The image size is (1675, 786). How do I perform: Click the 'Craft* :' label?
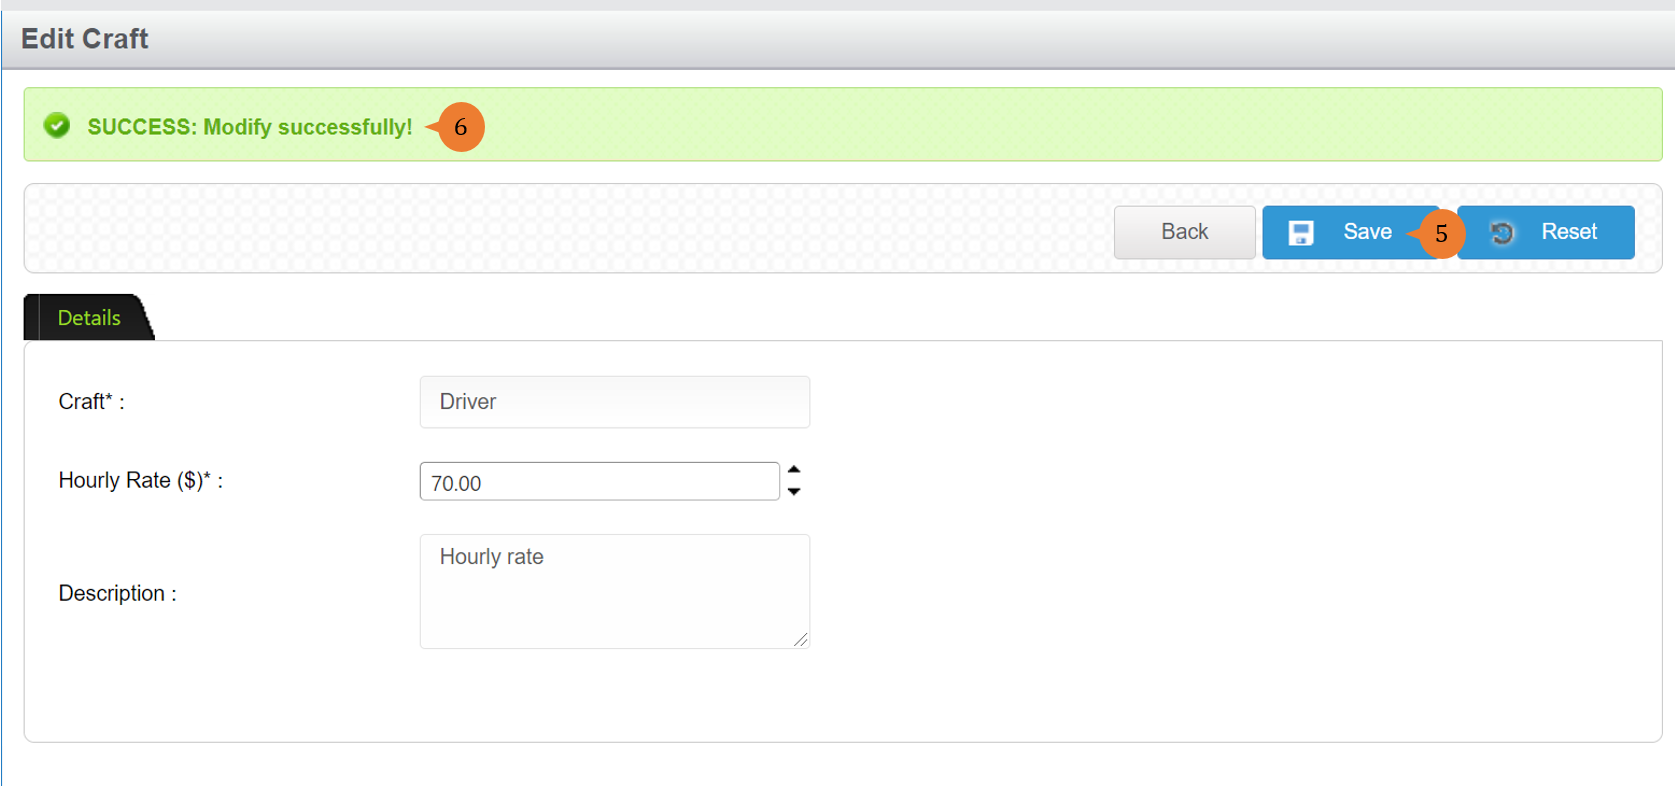pyautogui.click(x=92, y=402)
